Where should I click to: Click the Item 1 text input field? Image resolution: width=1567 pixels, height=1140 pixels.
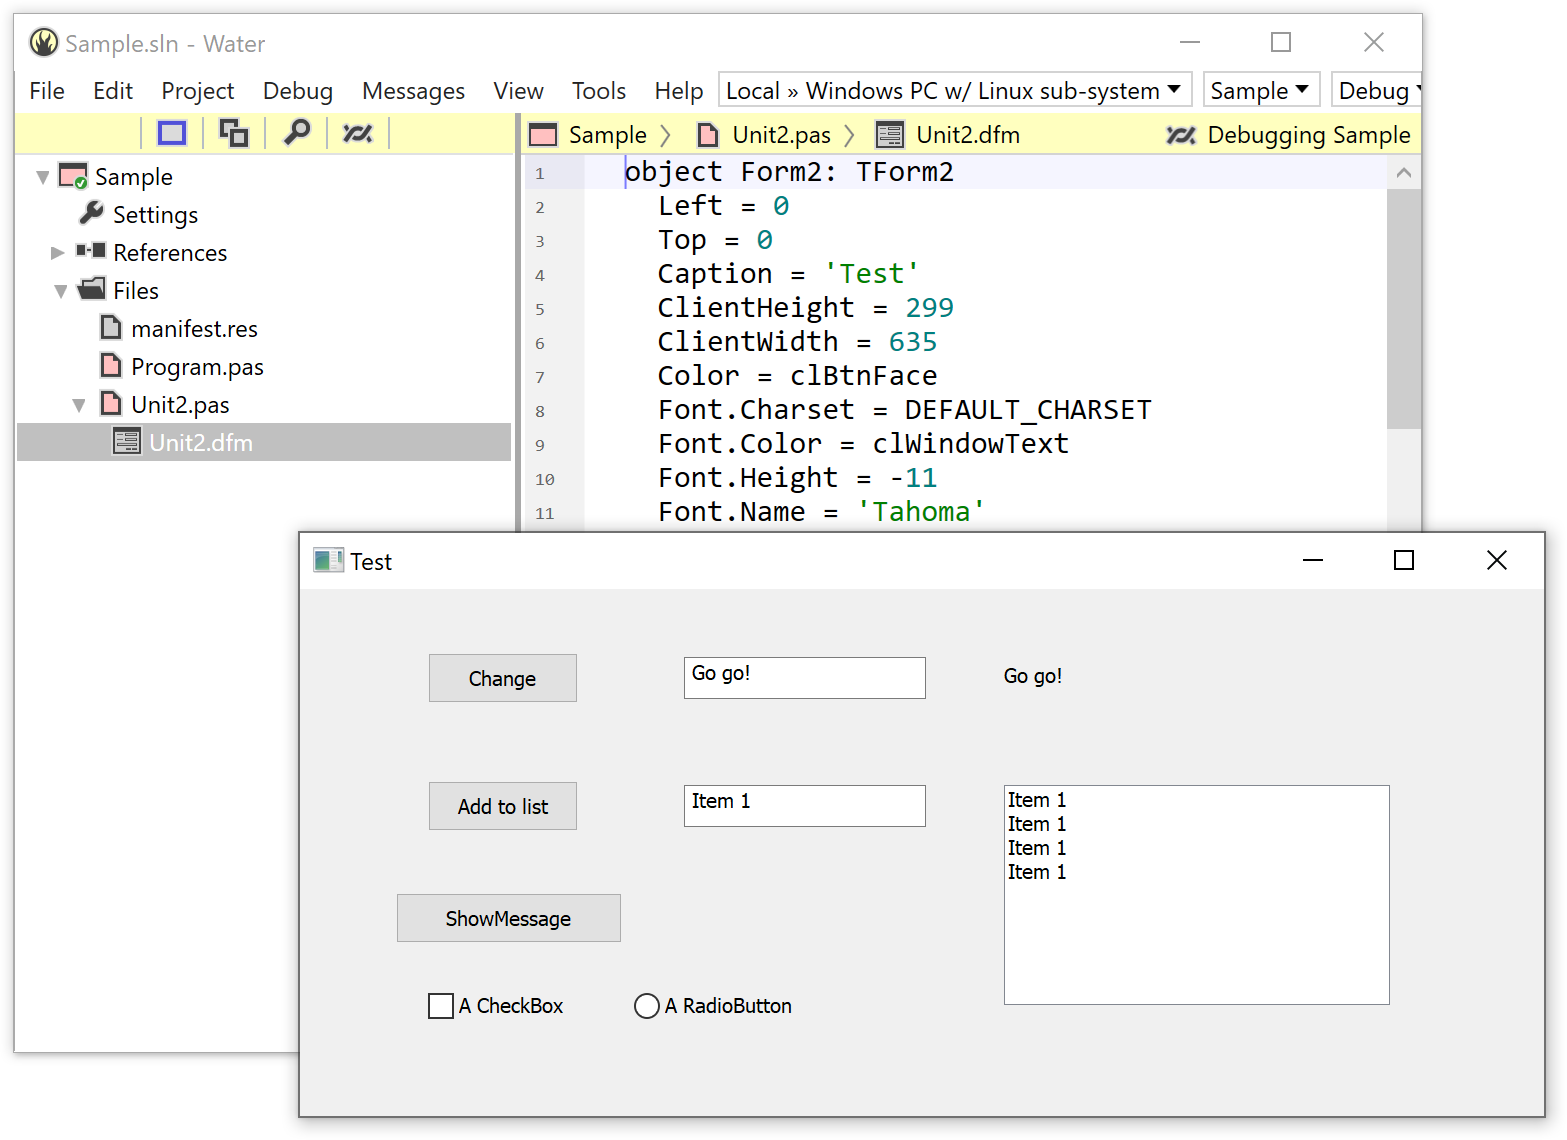pos(805,806)
